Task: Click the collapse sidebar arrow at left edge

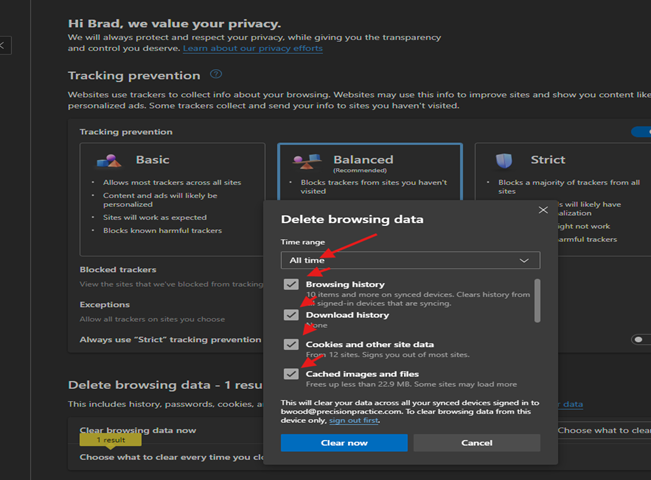Action: [4, 45]
